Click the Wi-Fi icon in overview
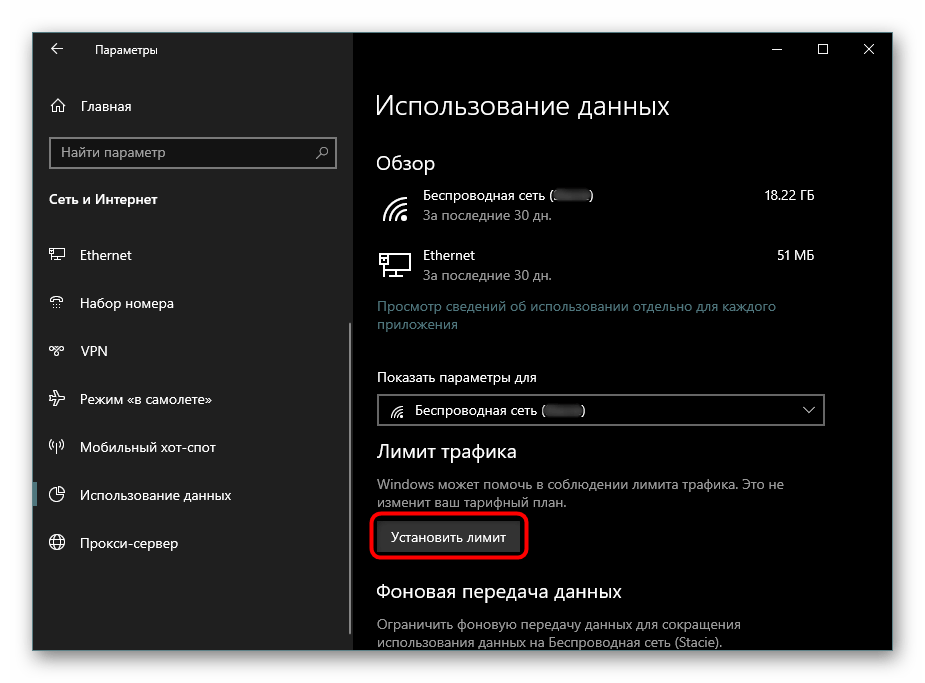The image size is (925, 683). coord(396,207)
